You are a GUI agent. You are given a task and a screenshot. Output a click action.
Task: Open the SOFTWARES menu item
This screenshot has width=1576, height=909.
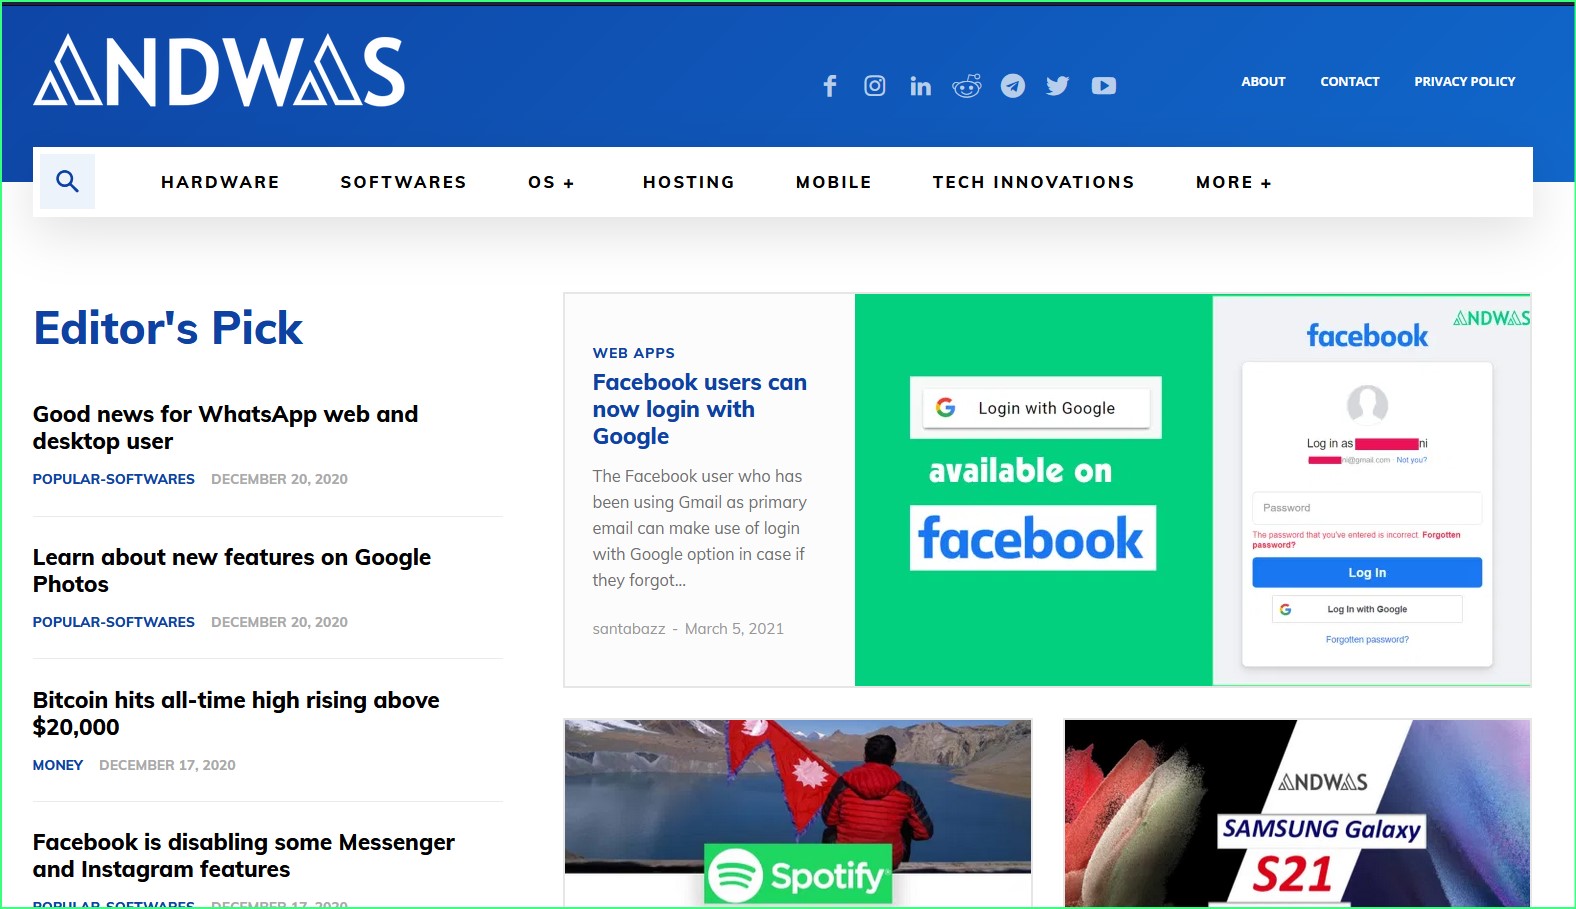pyautogui.click(x=403, y=182)
